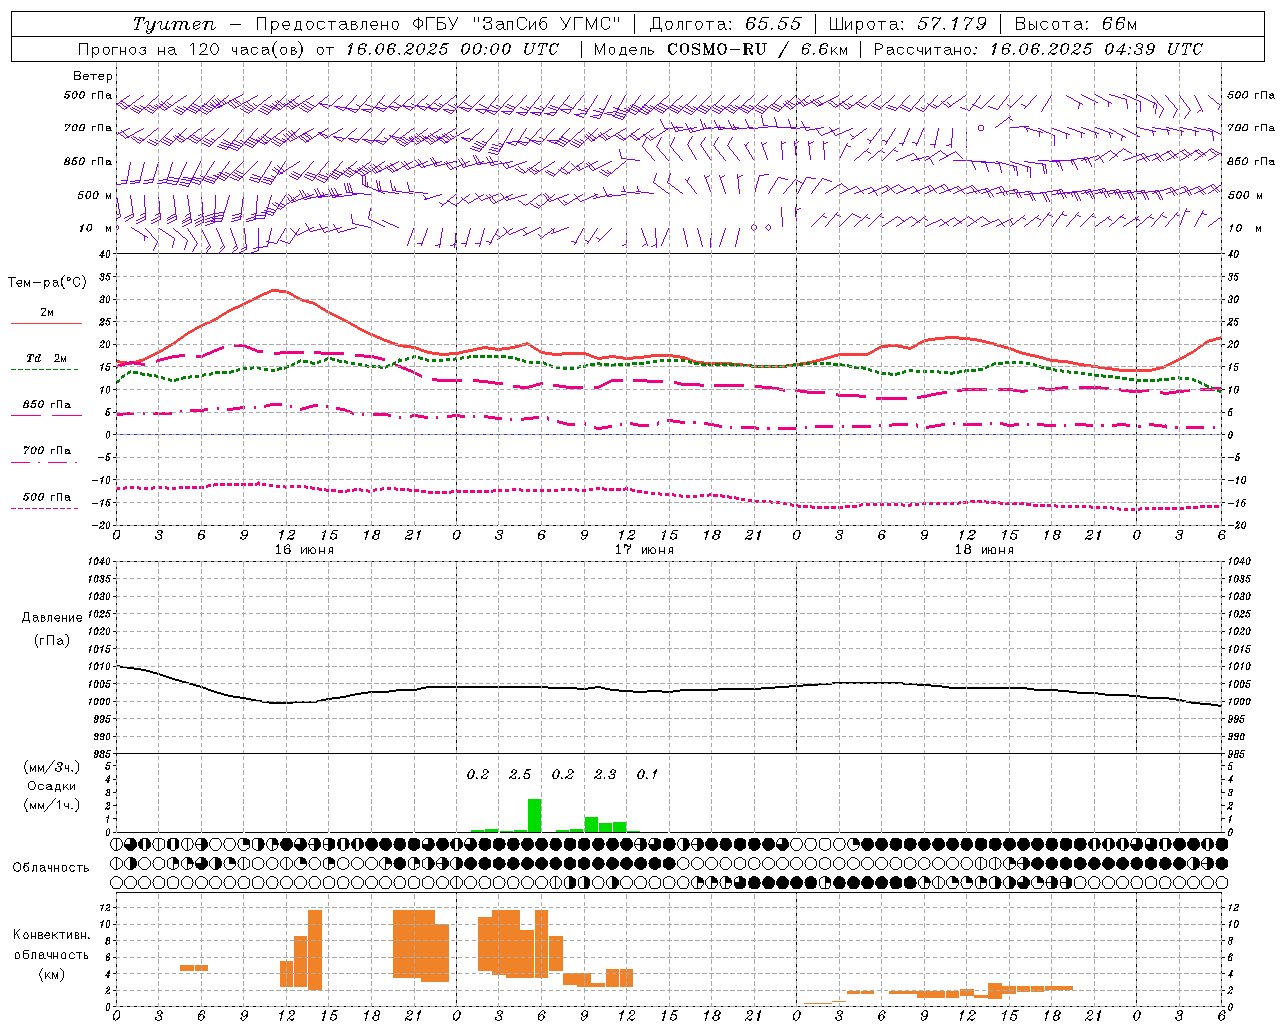The image size is (1280, 1024).
Task: Click the '(км)' unit under convective cloudiness
Action: click(x=51, y=975)
